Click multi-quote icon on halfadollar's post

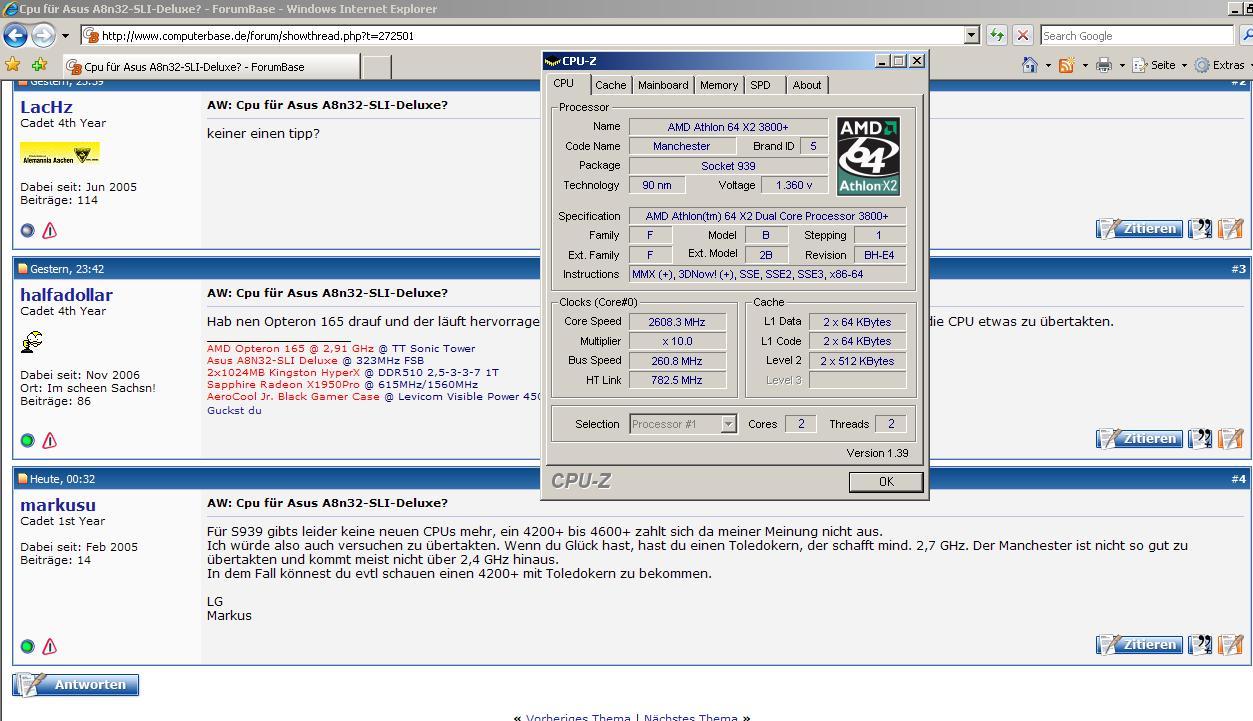1200,439
